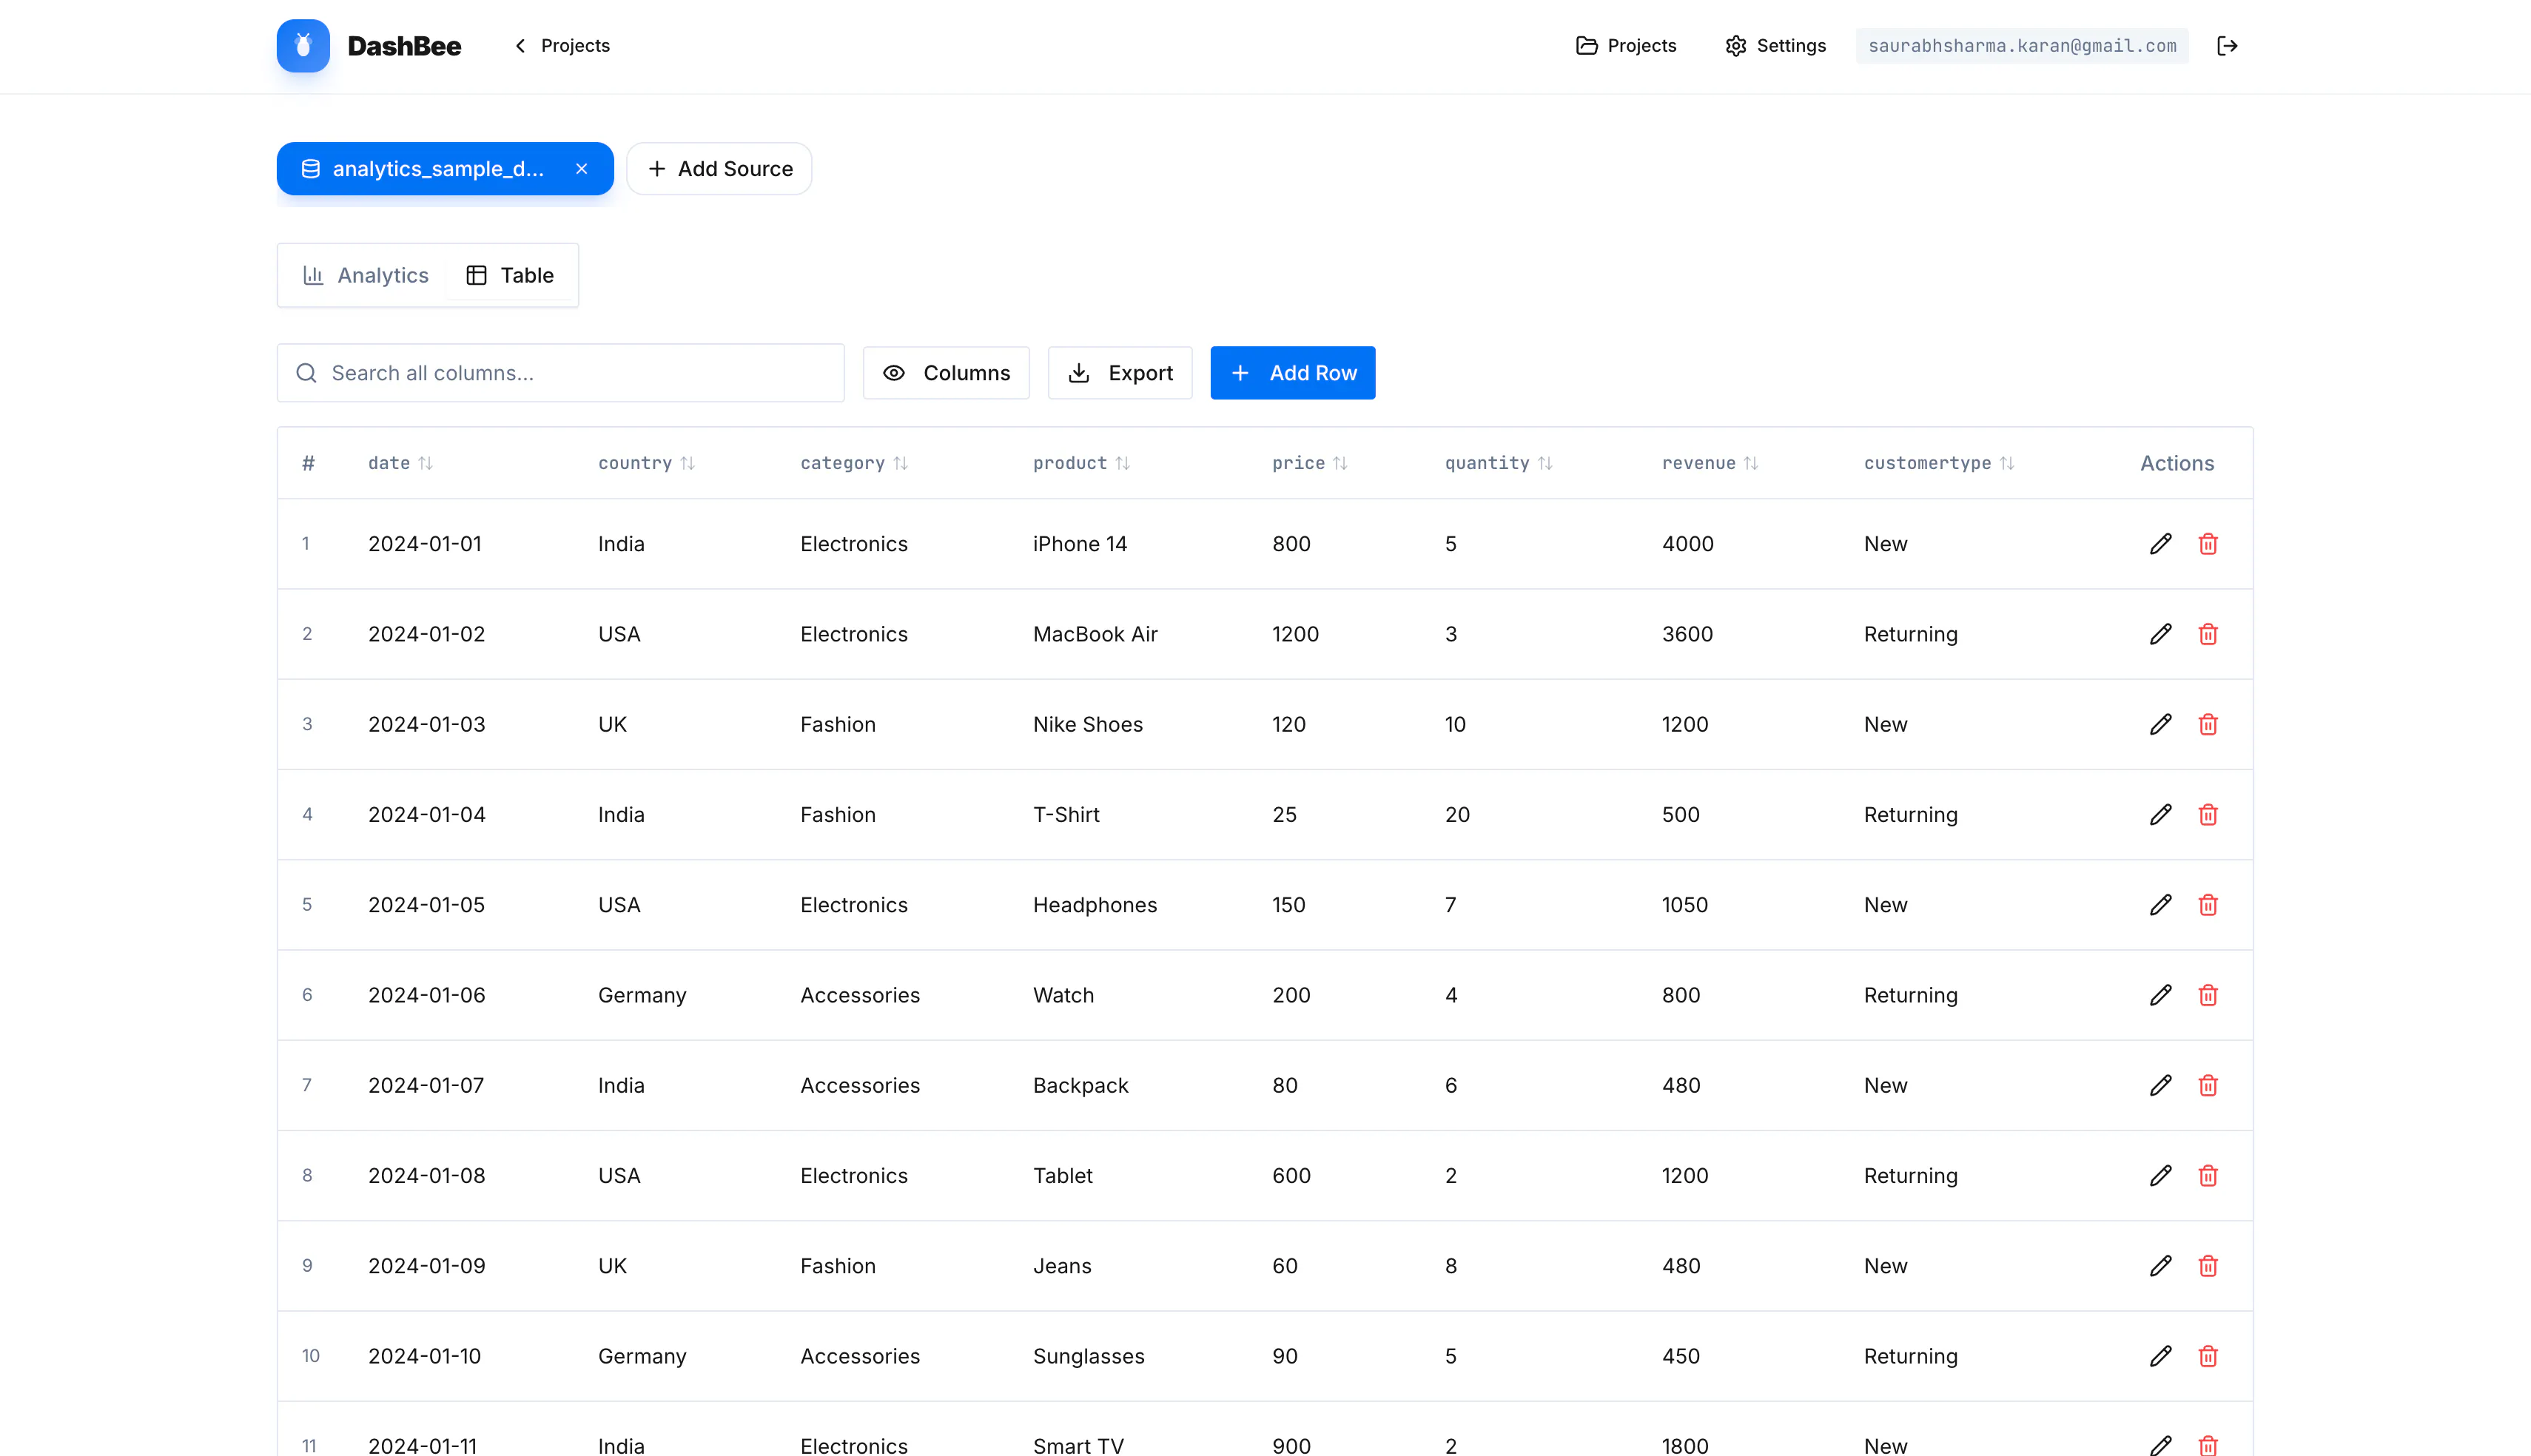Edit the Jeans row
The height and width of the screenshot is (1456, 2531).
[x=2161, y=1266]
